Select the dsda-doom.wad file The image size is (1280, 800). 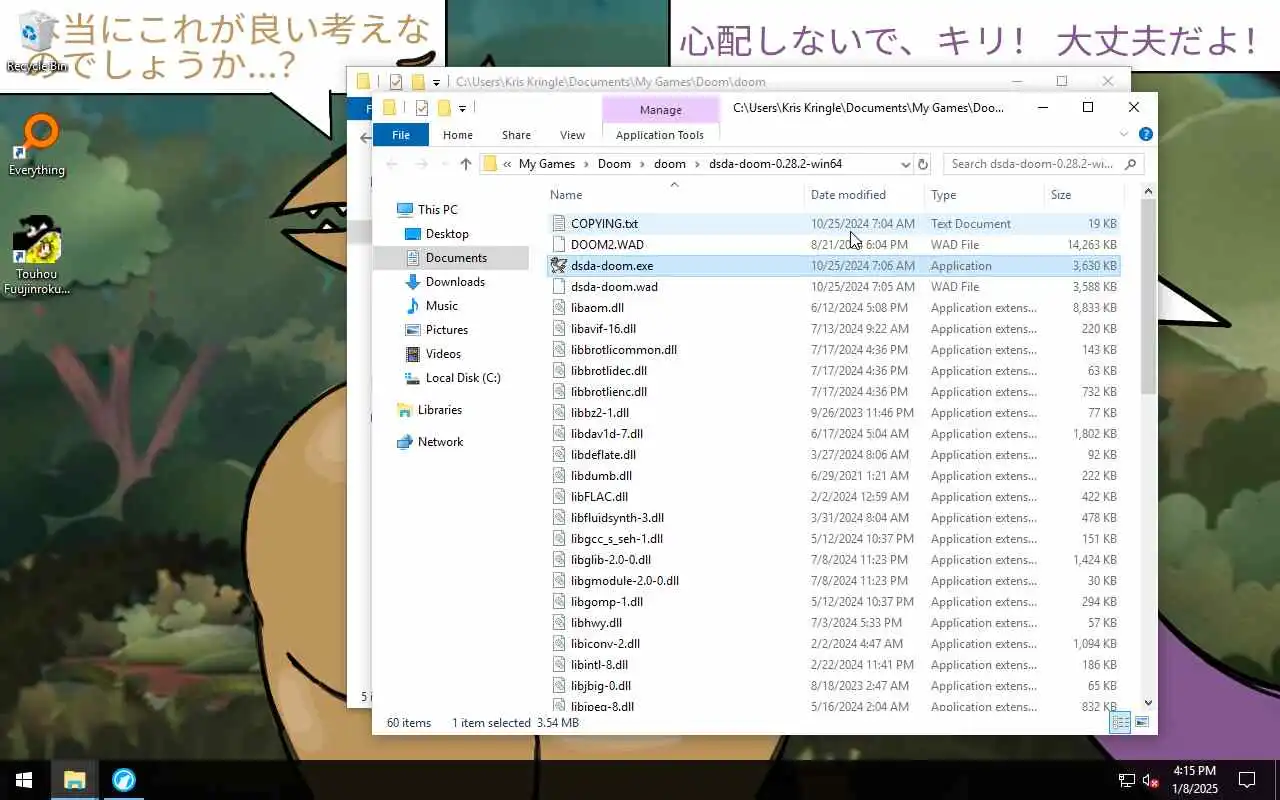point(833,287)
